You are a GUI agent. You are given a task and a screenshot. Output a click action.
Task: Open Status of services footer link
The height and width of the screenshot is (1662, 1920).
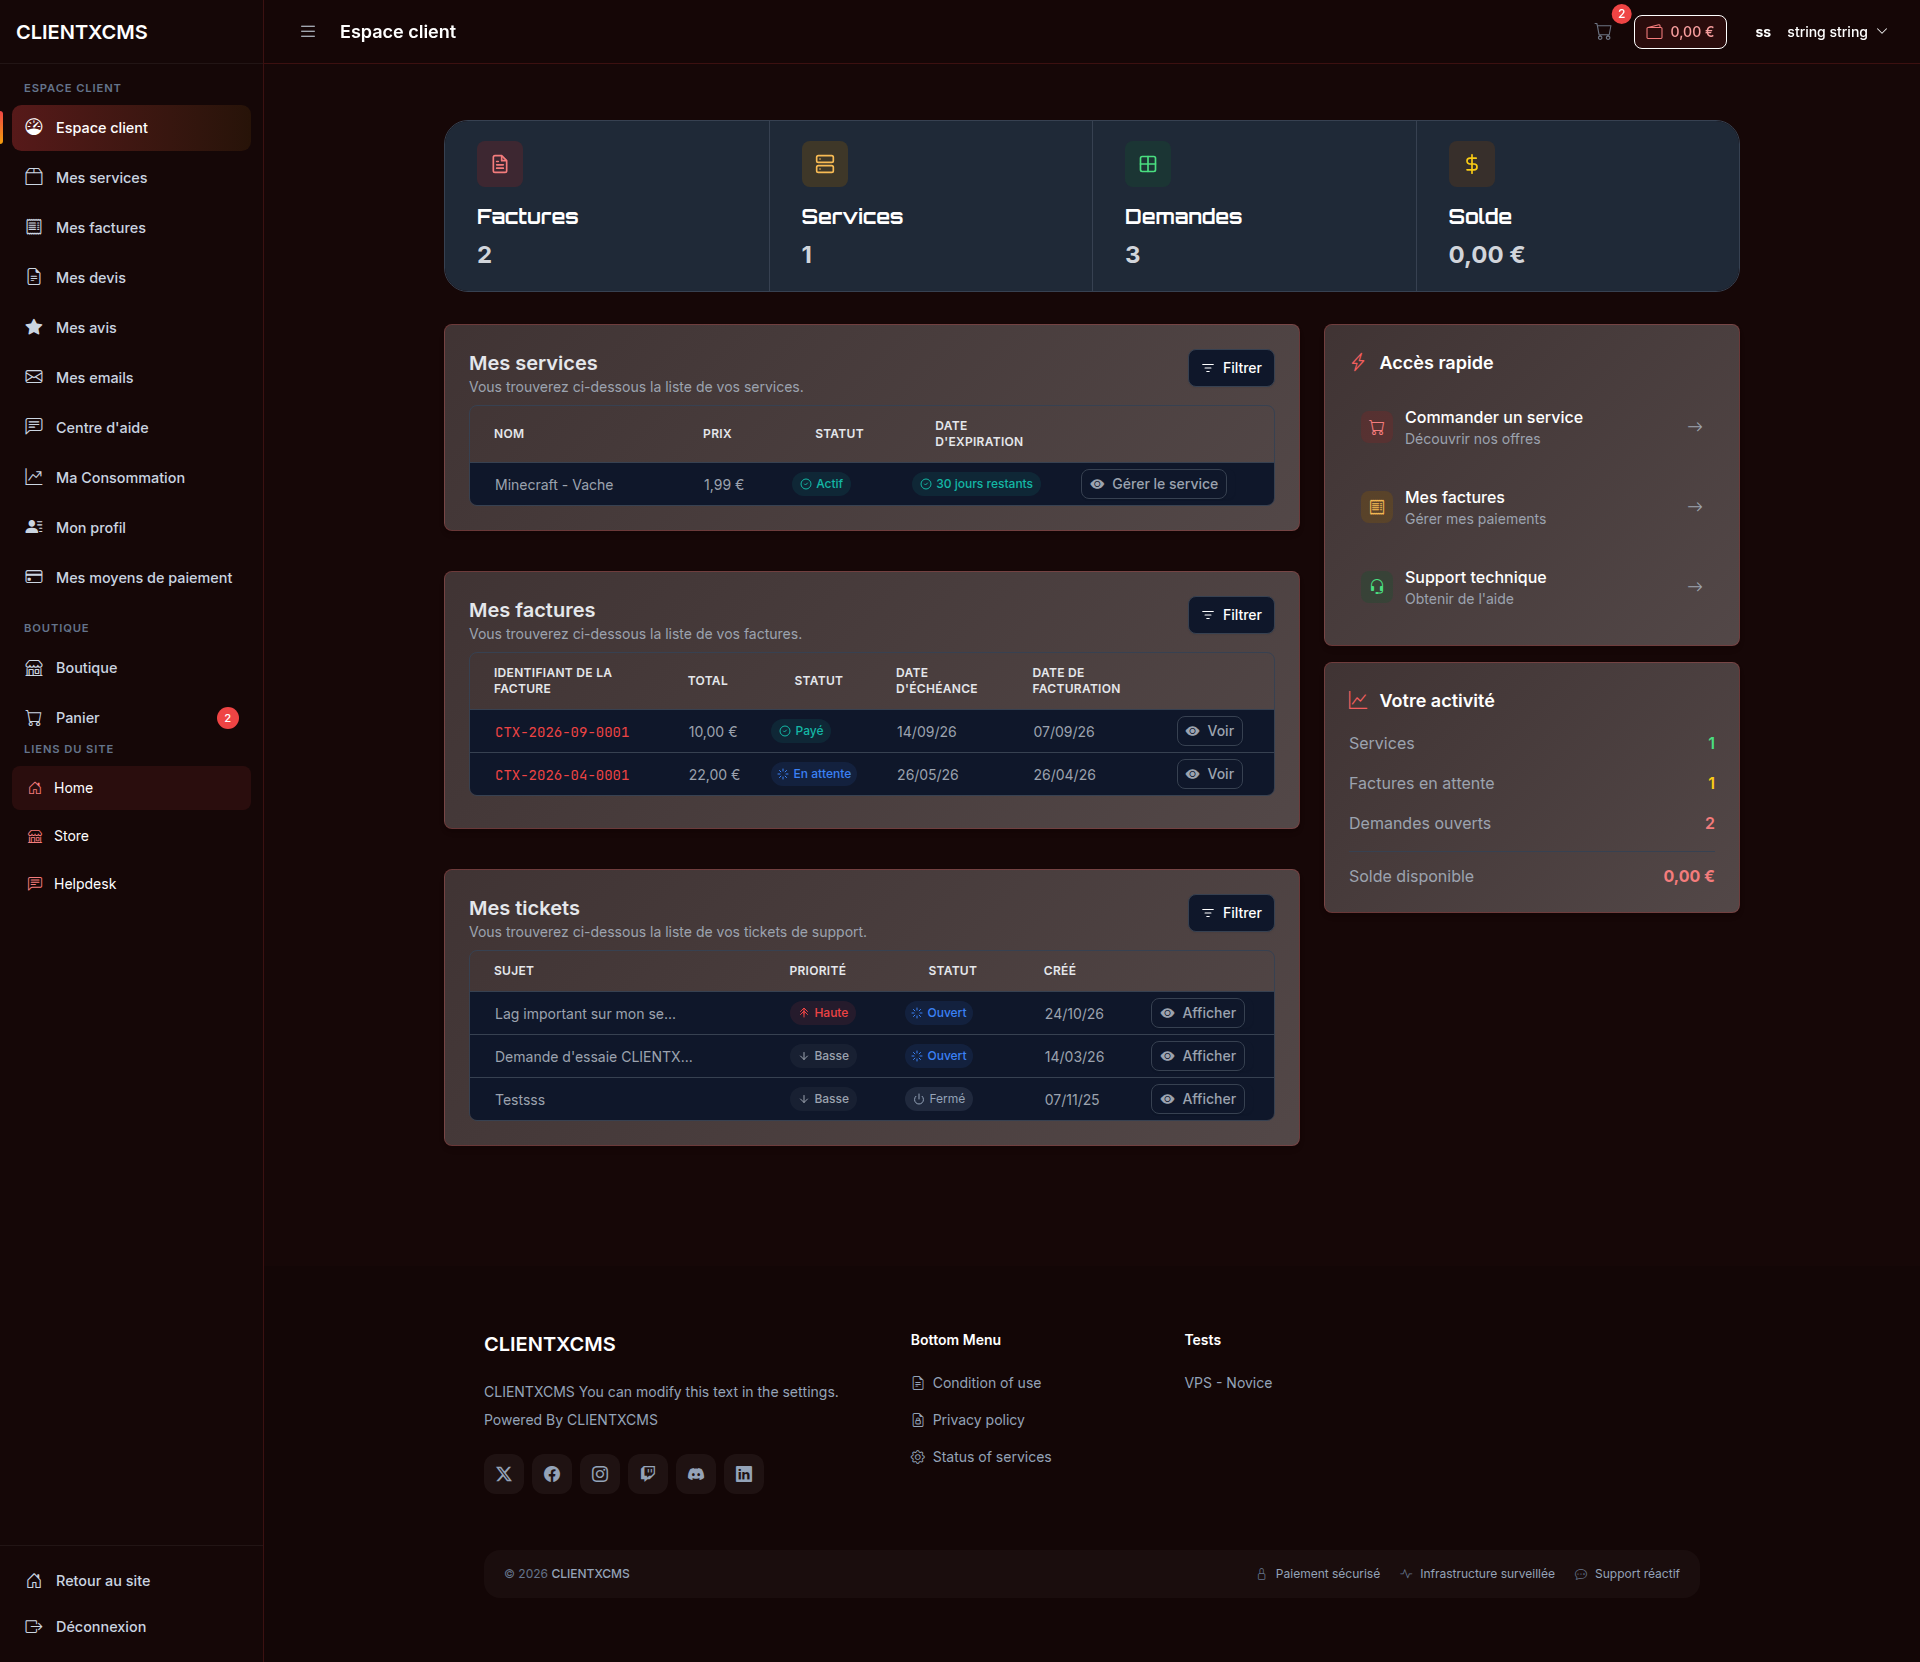pos(981,1457)
